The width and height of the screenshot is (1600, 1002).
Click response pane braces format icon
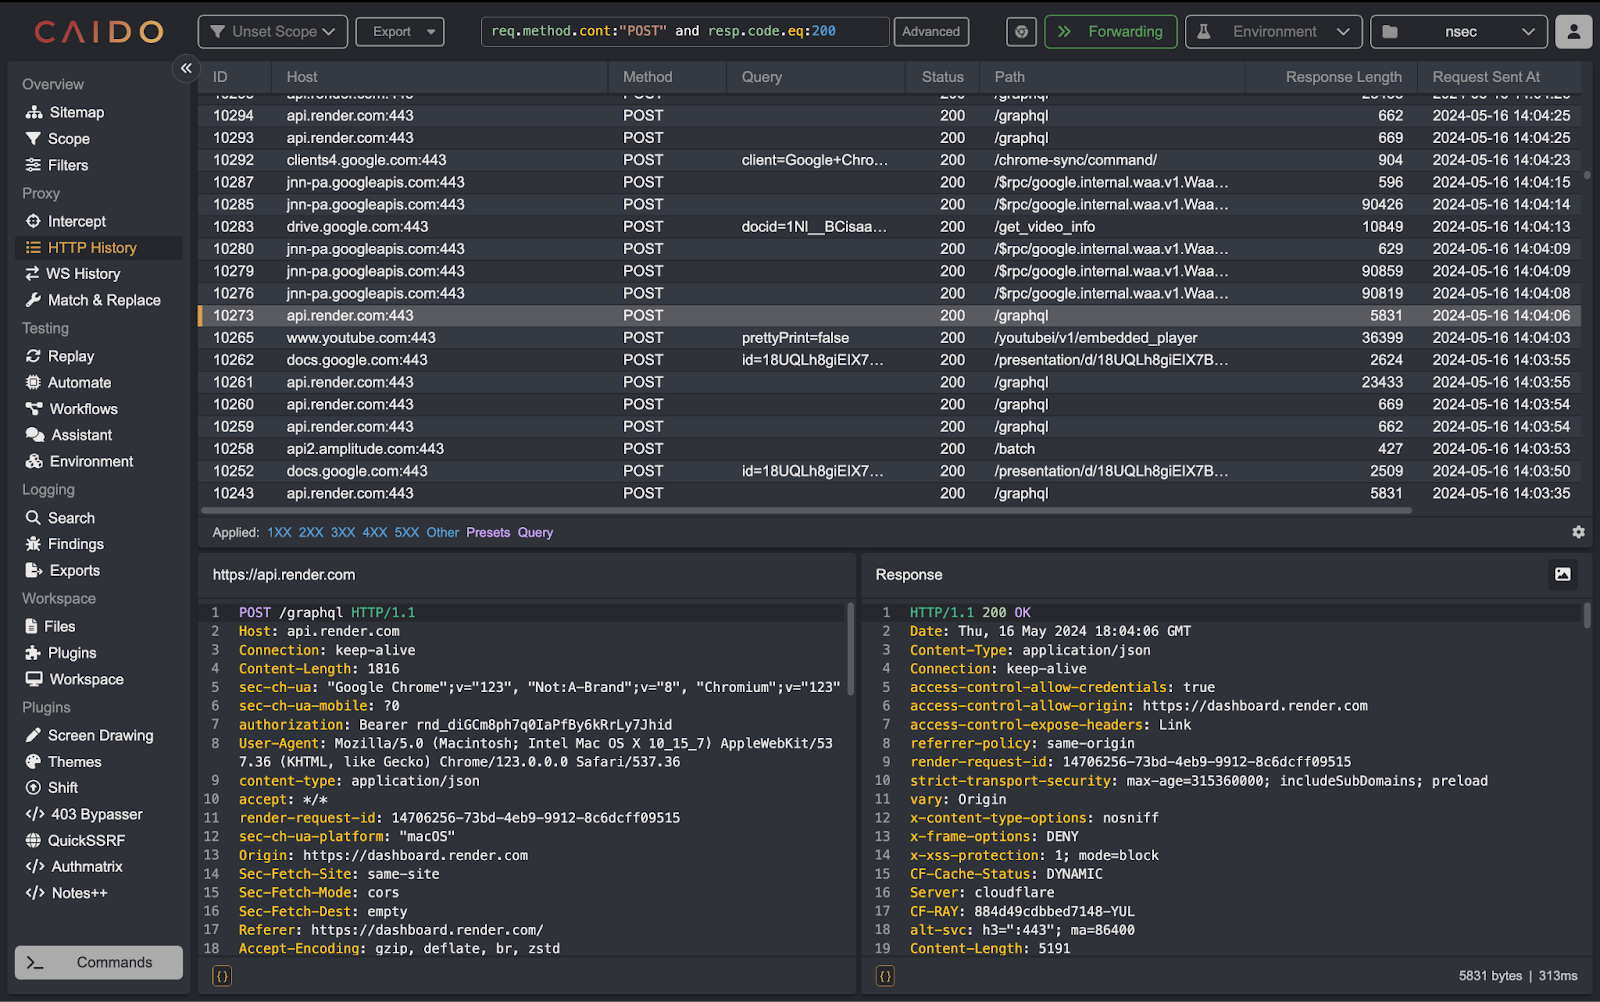[885, 976]
